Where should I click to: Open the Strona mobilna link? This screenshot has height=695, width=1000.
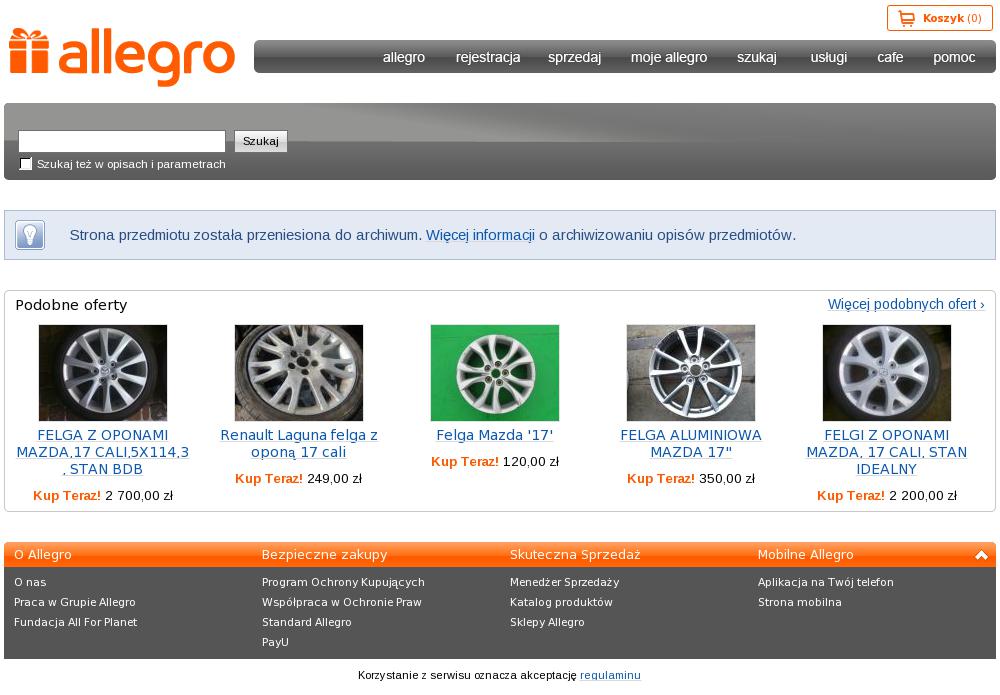800,602
